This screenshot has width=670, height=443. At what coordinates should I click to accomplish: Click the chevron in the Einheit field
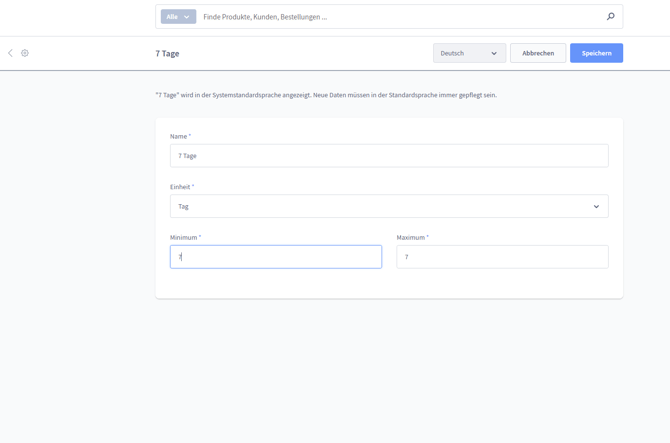pos(596,207)
